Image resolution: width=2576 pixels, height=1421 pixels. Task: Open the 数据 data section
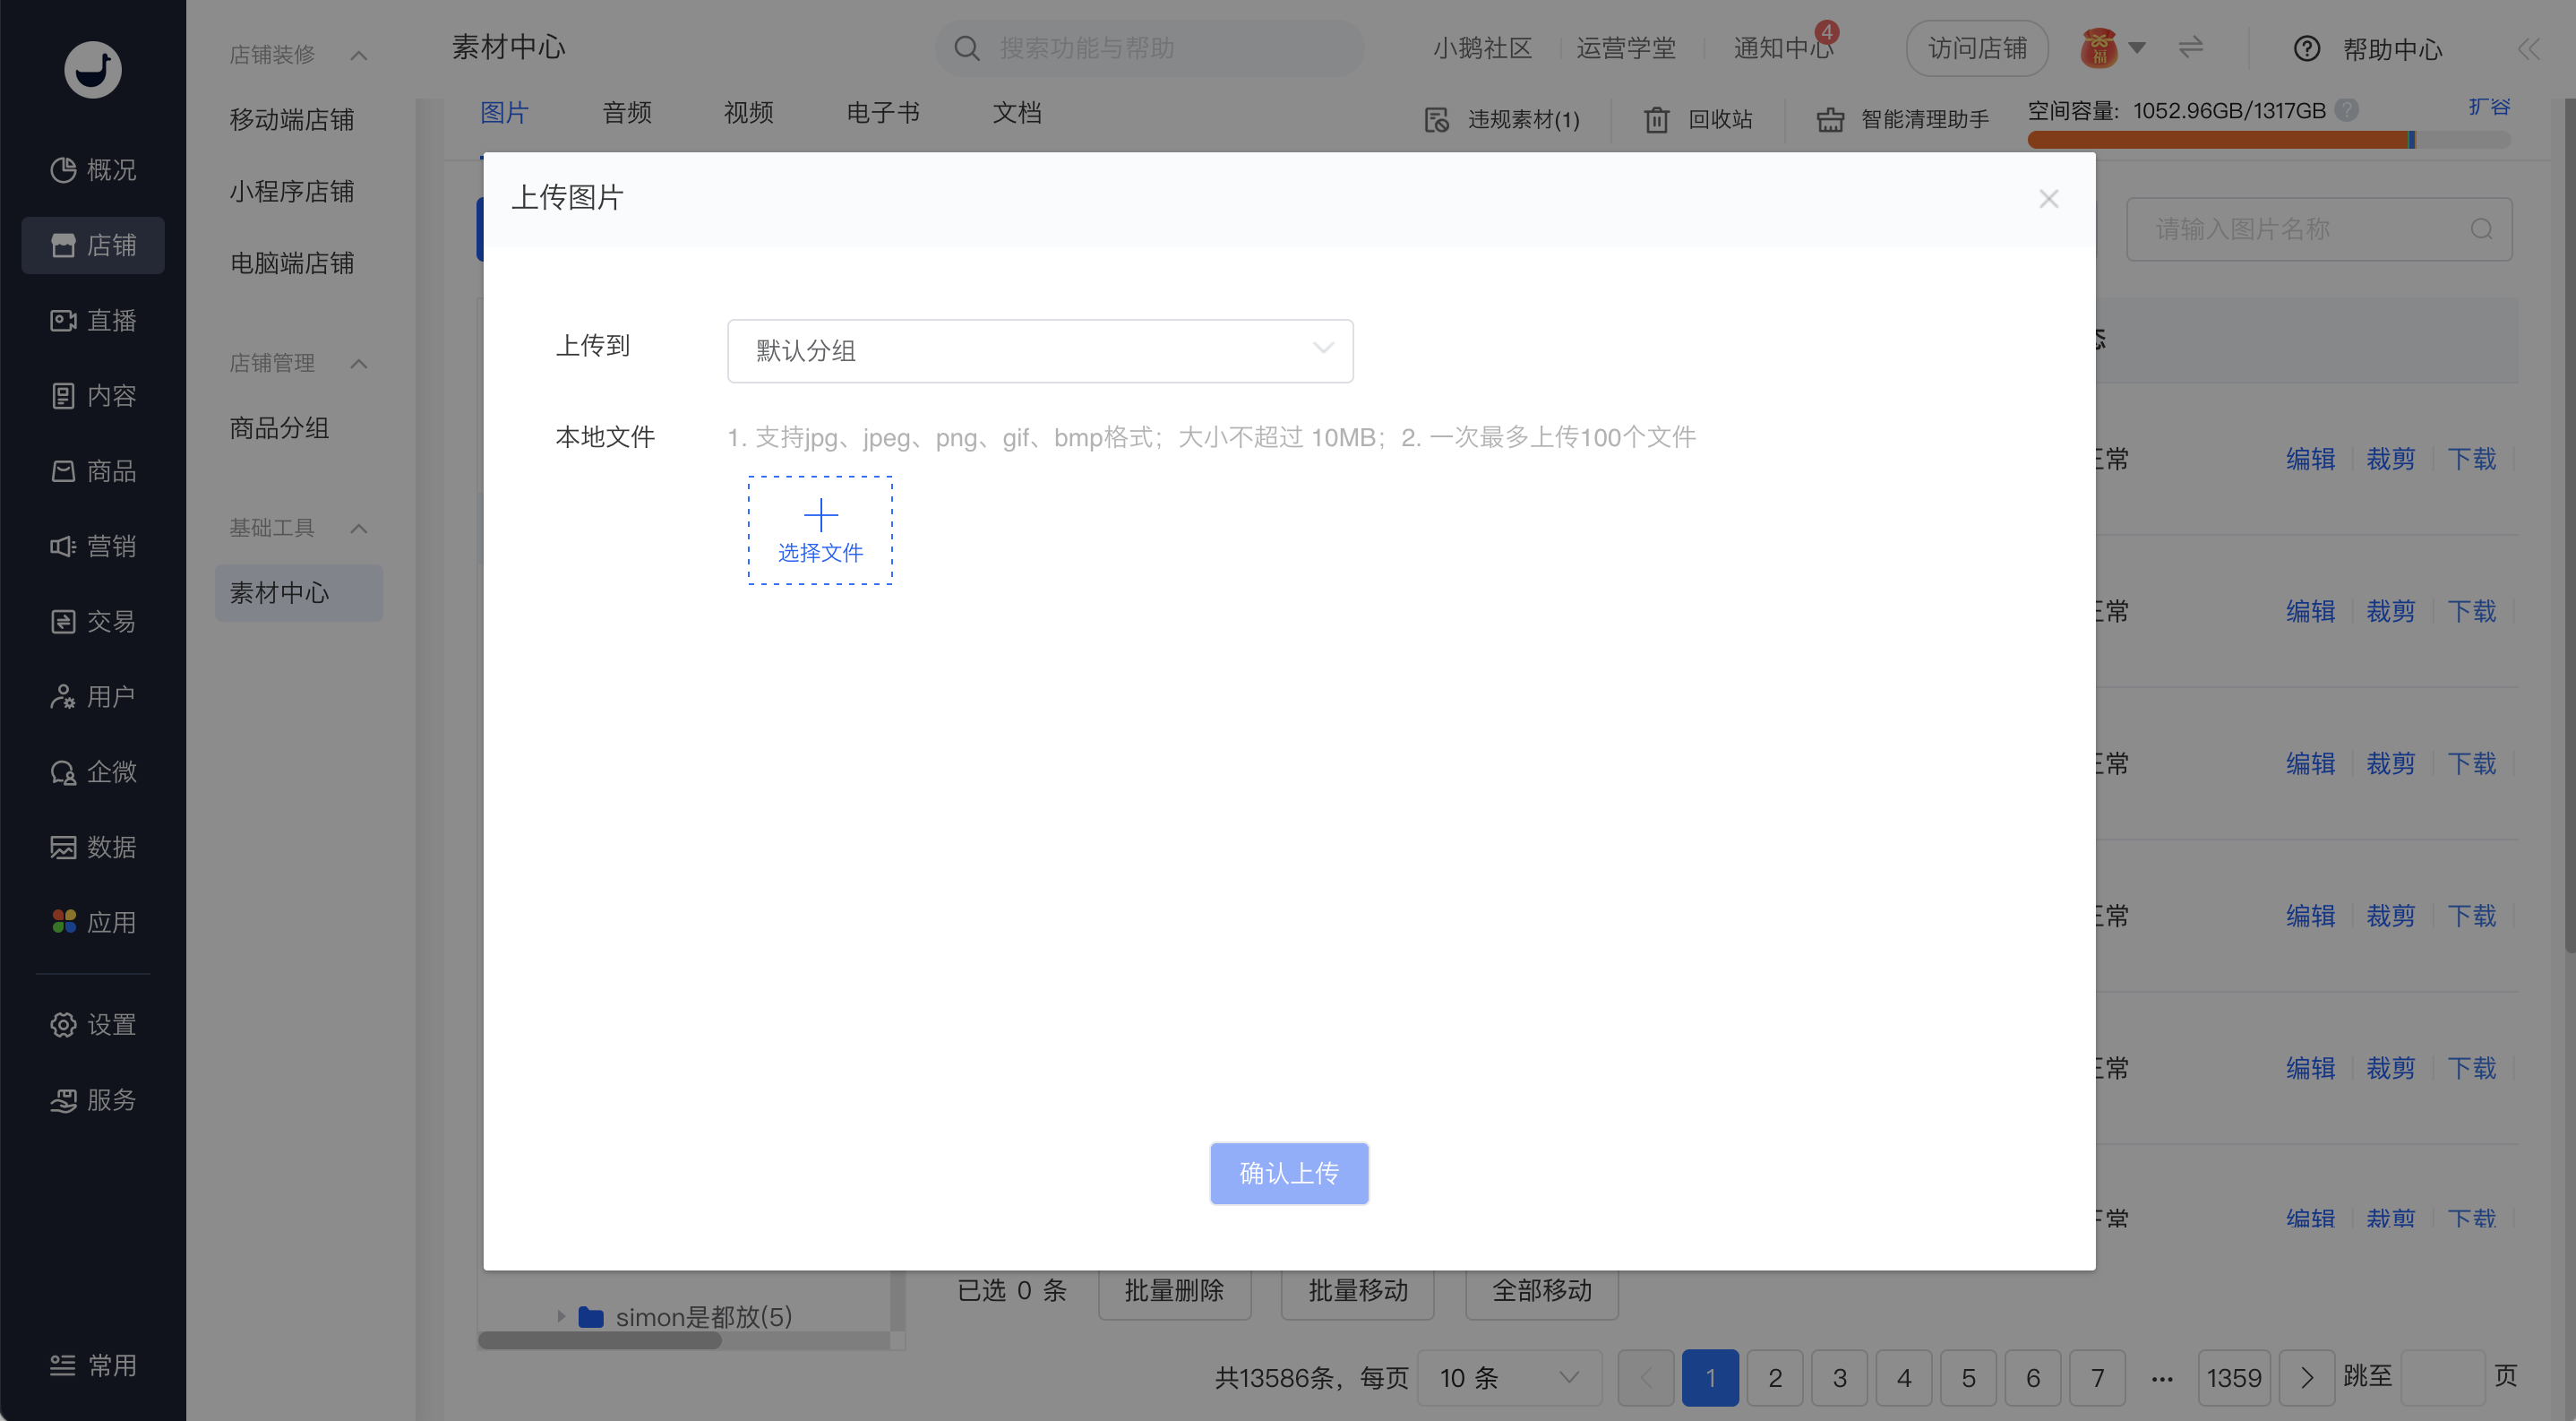point(93,847)
